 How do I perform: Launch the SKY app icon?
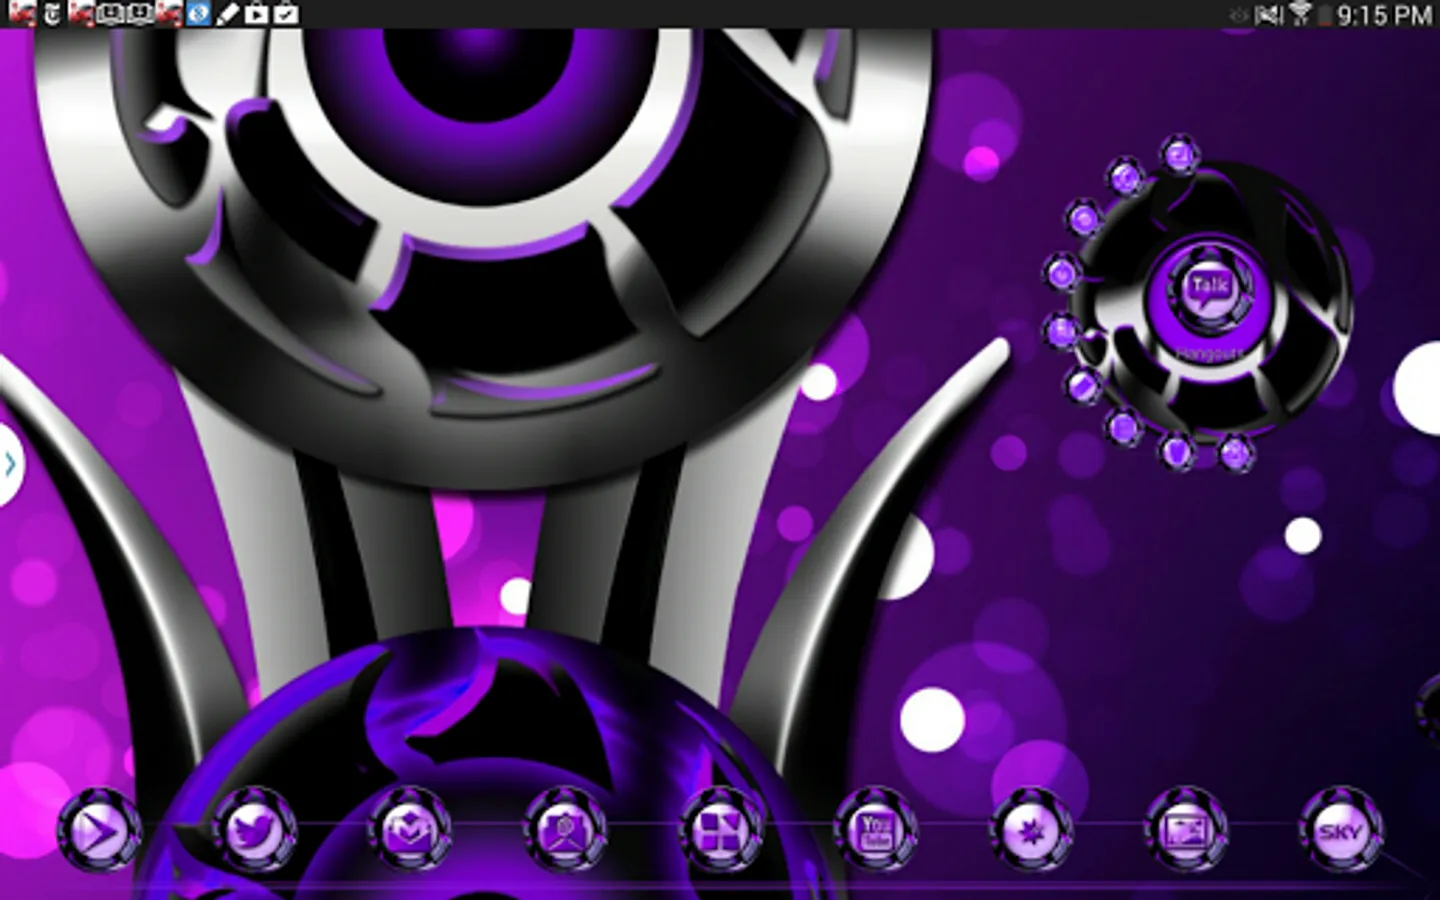coord(1341,830)
